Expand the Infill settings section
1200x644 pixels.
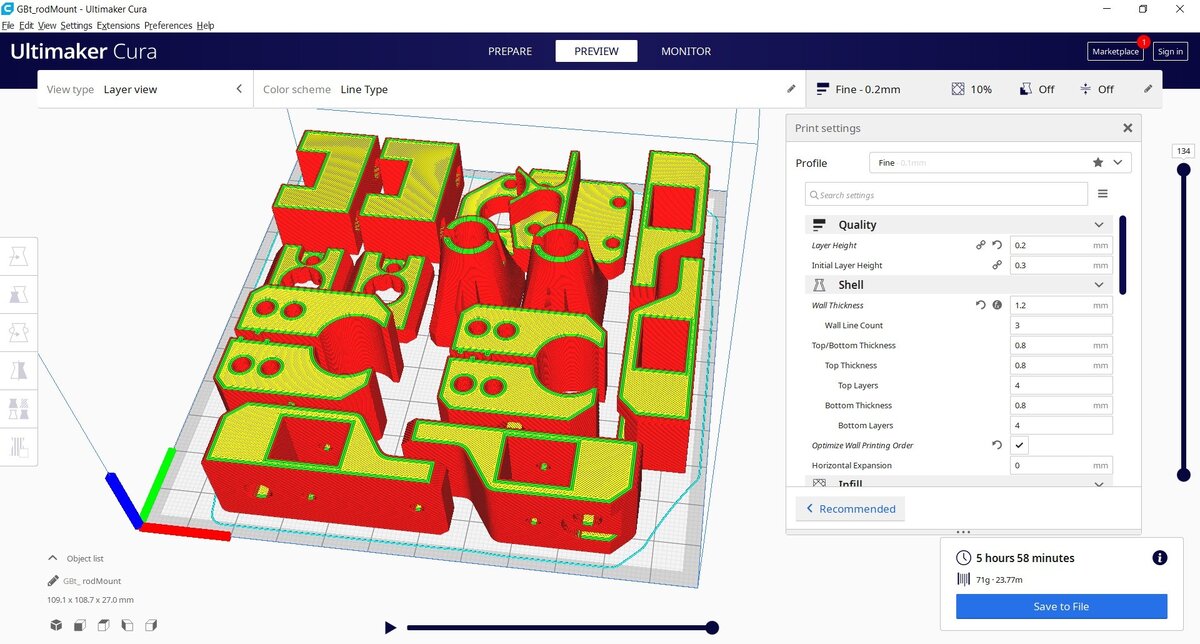[958, 483]
